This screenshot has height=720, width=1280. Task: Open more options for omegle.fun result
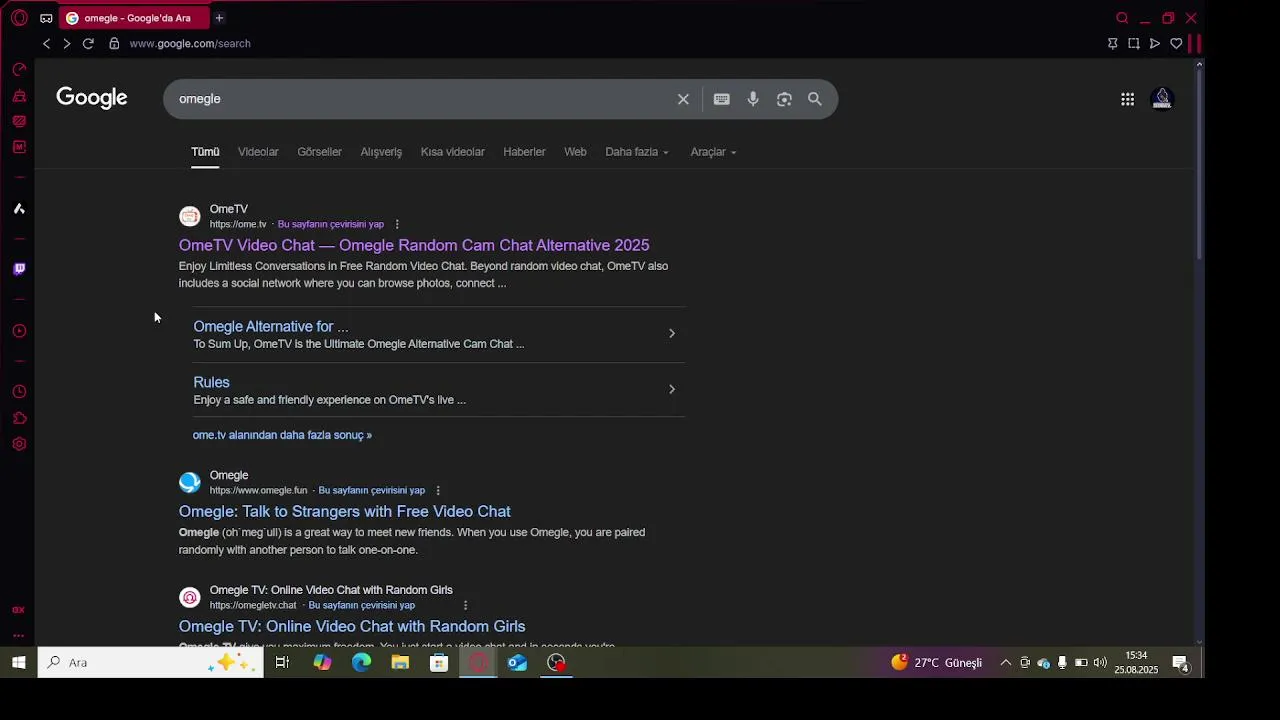point(438,490)
